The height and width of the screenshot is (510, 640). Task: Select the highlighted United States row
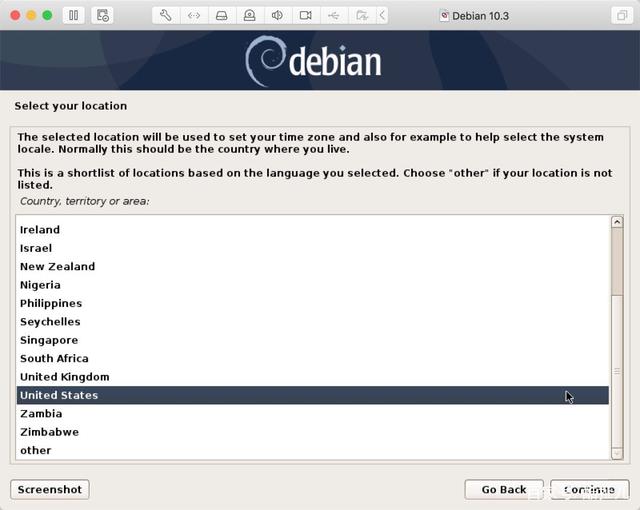point(313,395)
